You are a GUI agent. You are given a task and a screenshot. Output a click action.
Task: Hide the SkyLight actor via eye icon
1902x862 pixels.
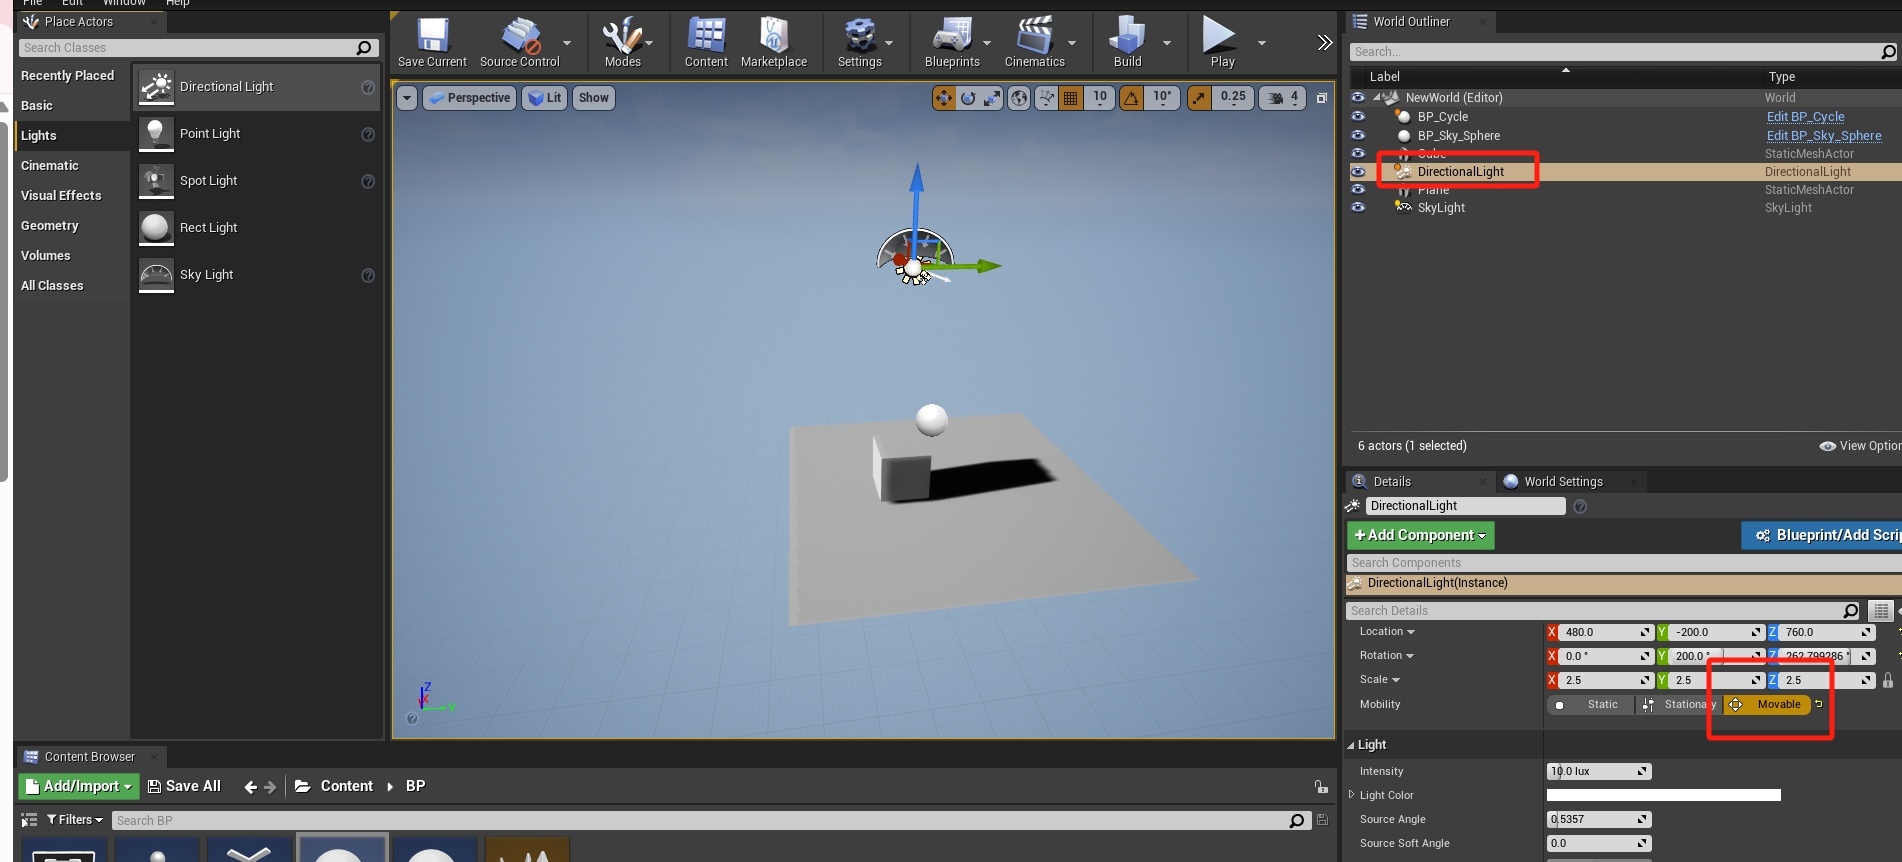[x=1358, y=208]
